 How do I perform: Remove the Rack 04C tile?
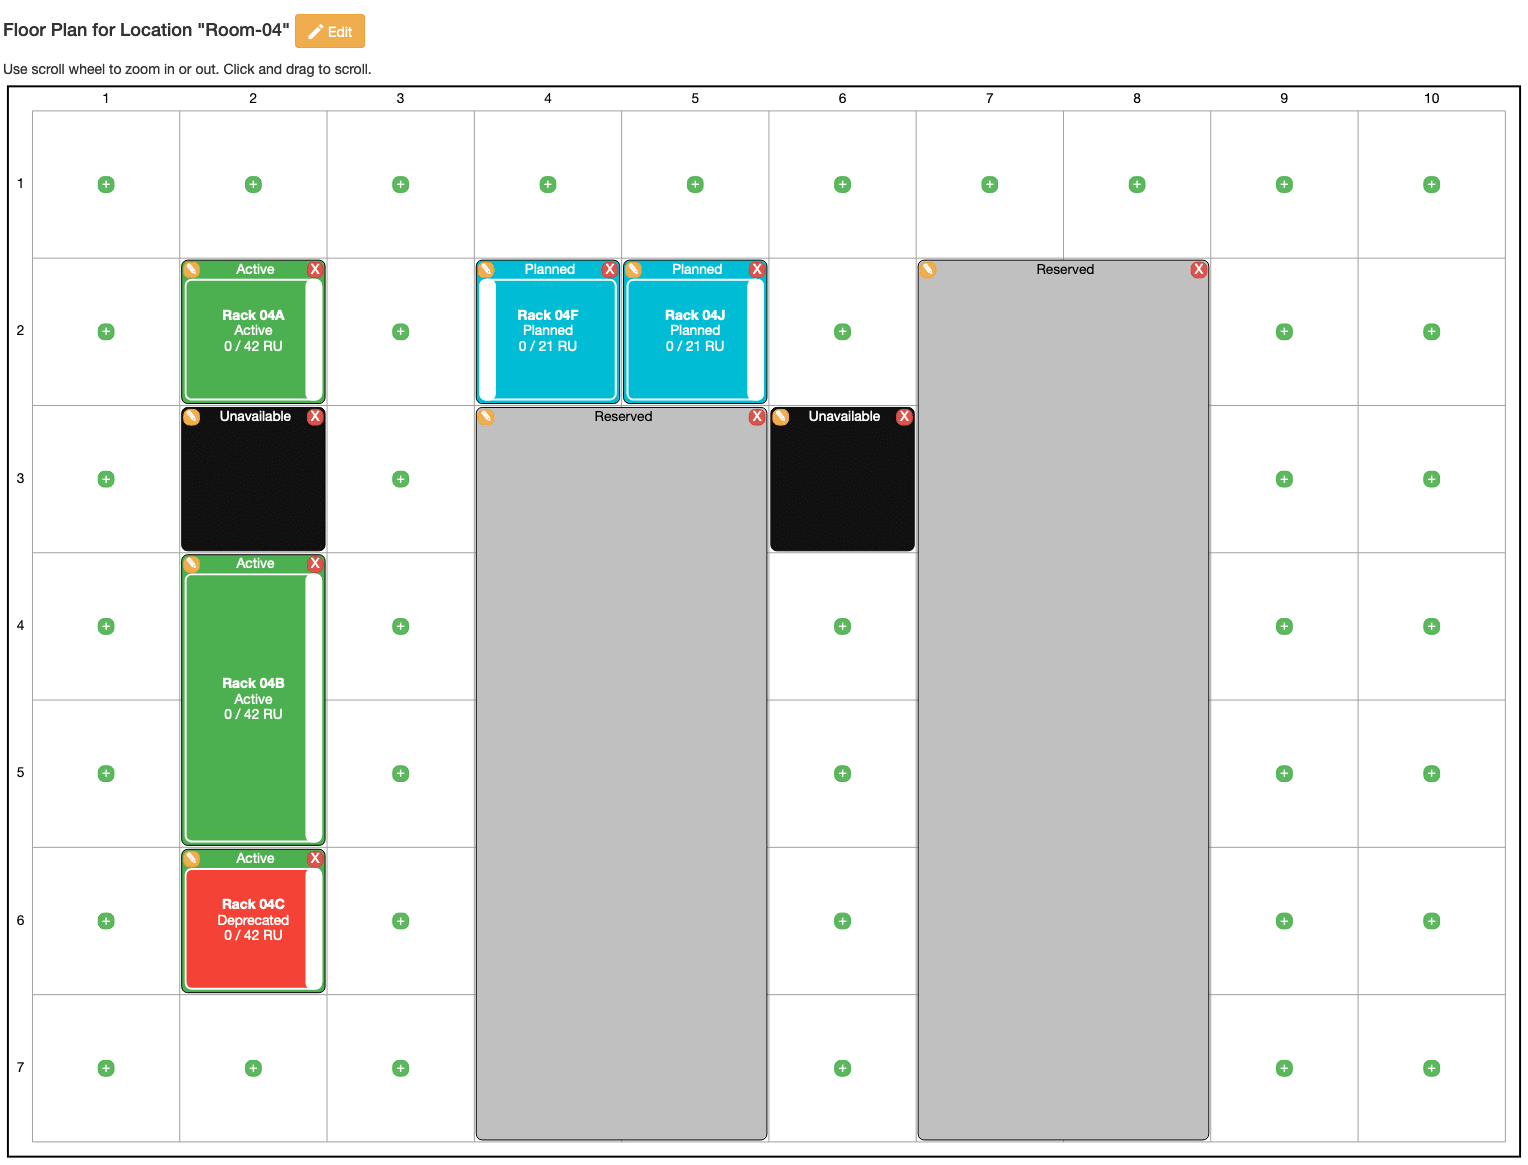tap(315, 859)
